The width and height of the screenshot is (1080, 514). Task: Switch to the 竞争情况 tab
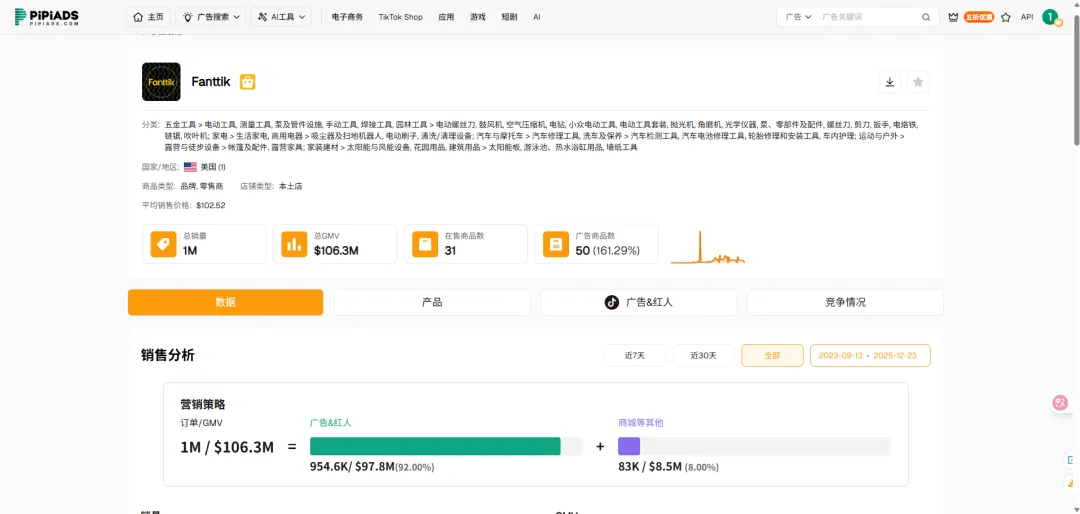point(845,302)
